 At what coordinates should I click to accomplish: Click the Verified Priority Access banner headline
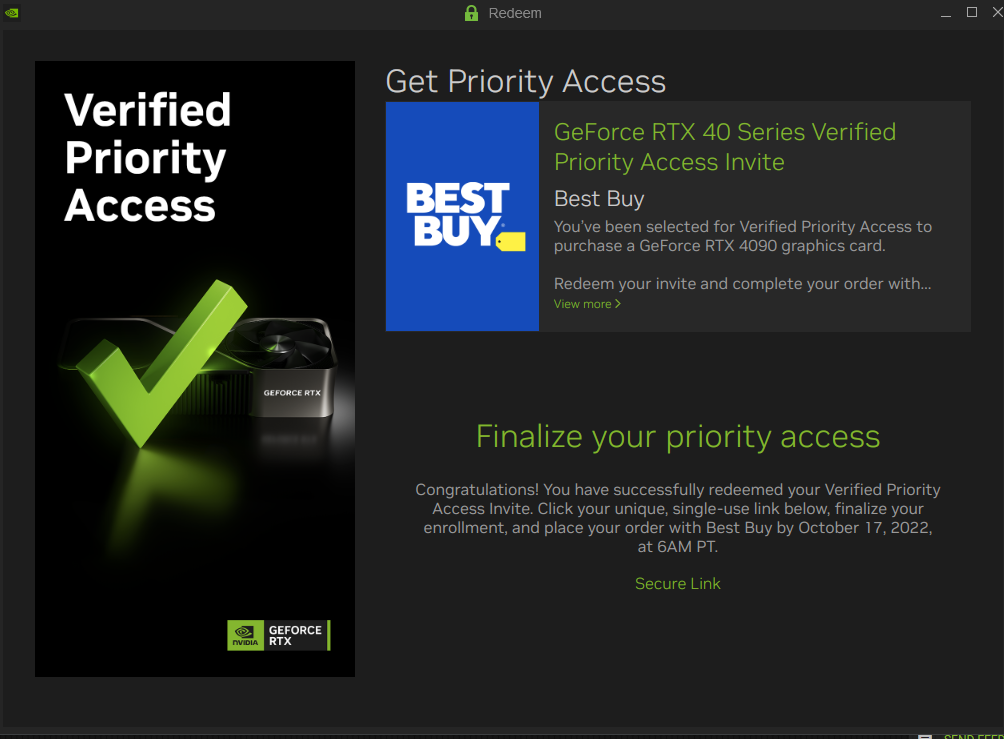click(x=147, y=158)
